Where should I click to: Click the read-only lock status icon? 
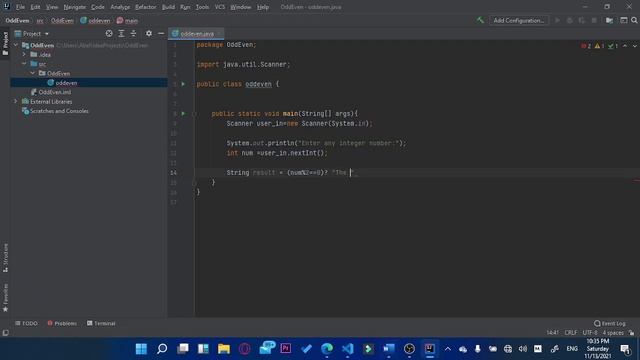click(x=631, y=333)
